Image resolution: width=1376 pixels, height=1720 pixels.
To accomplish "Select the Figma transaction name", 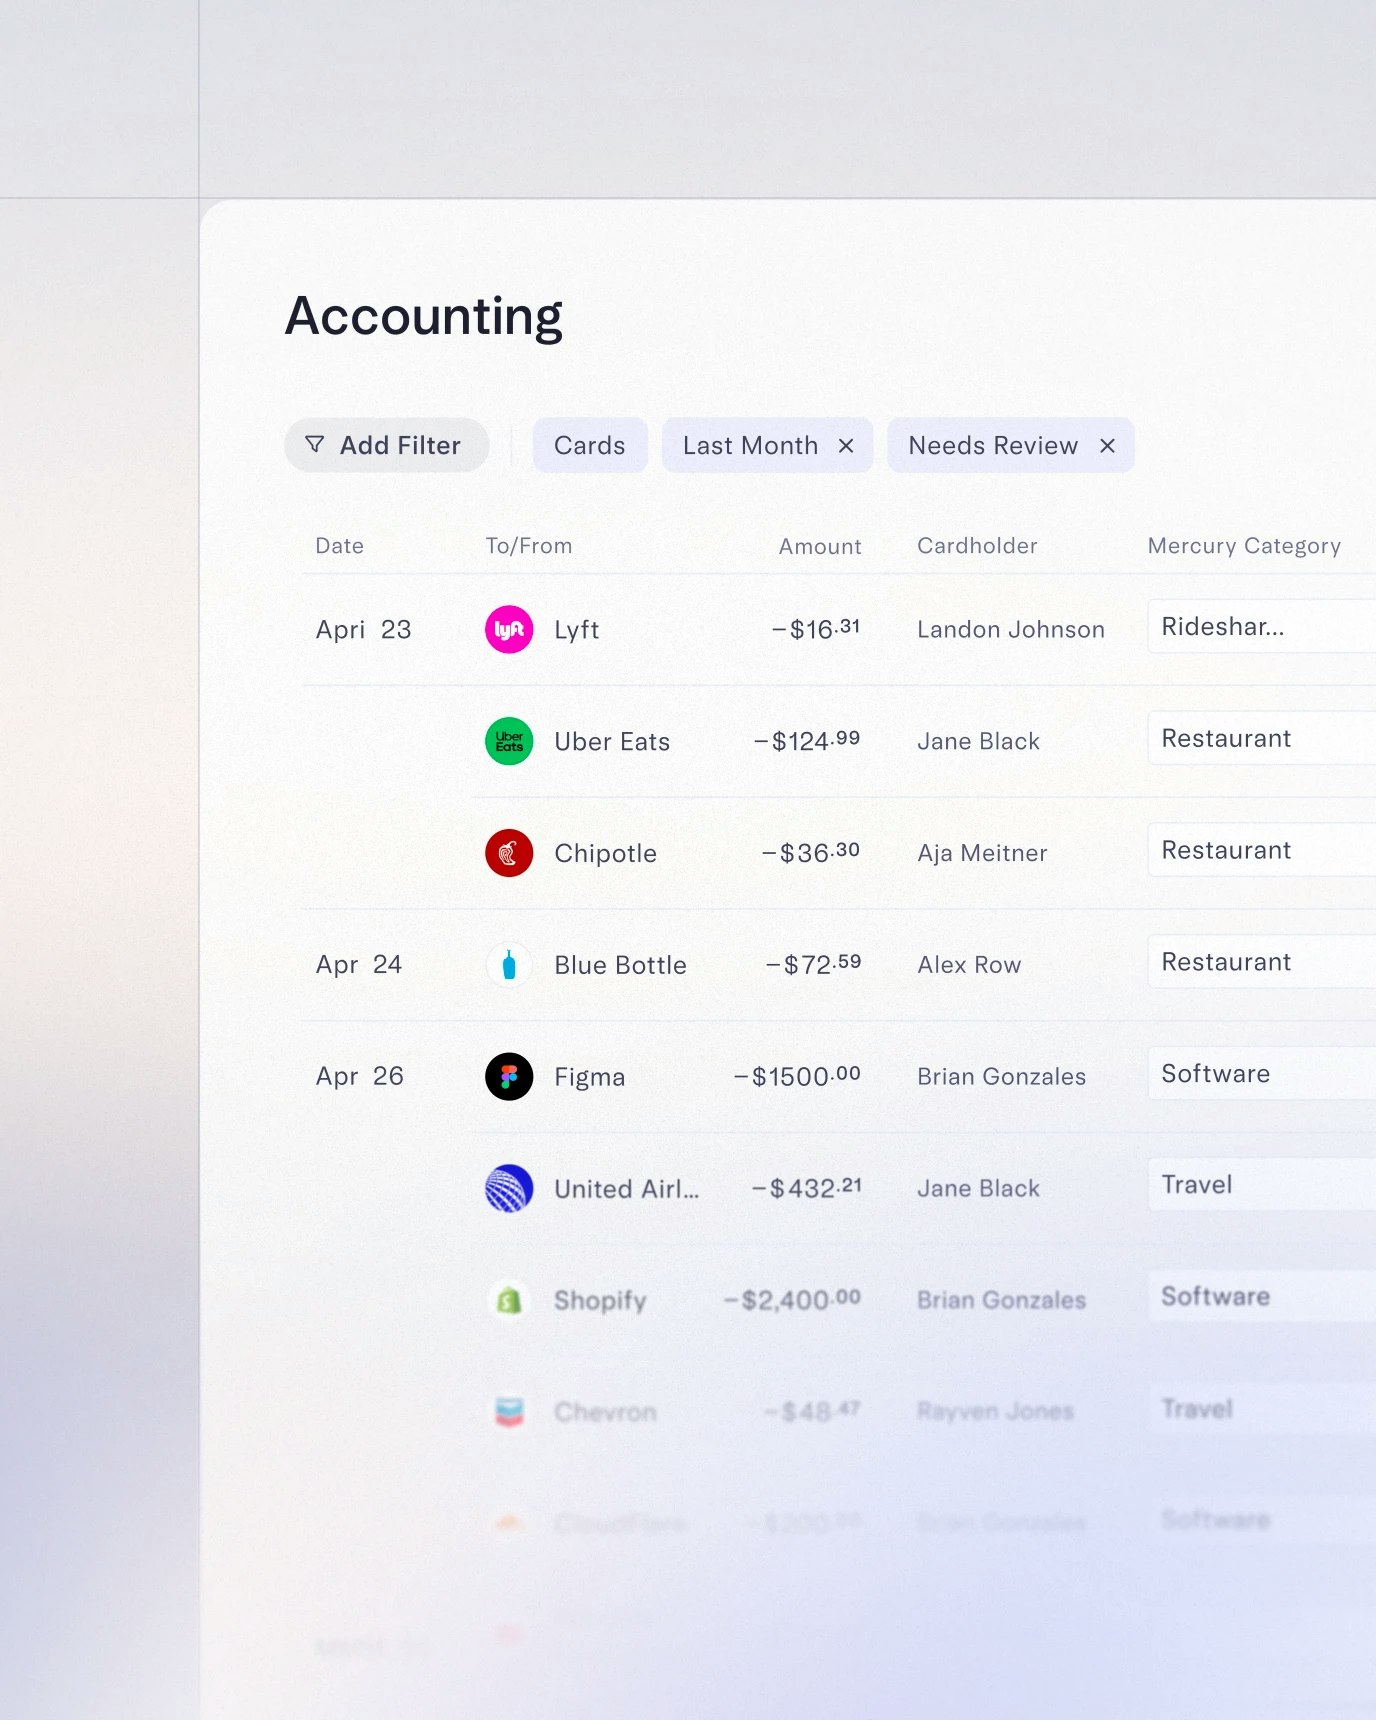I will click(x=590, y=1077).
